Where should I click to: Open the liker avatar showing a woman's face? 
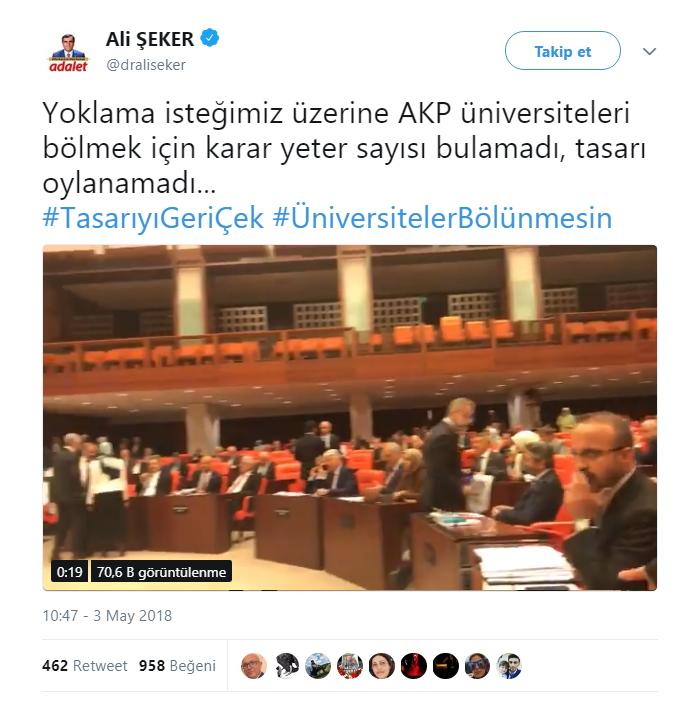click(x=382, y=665)
